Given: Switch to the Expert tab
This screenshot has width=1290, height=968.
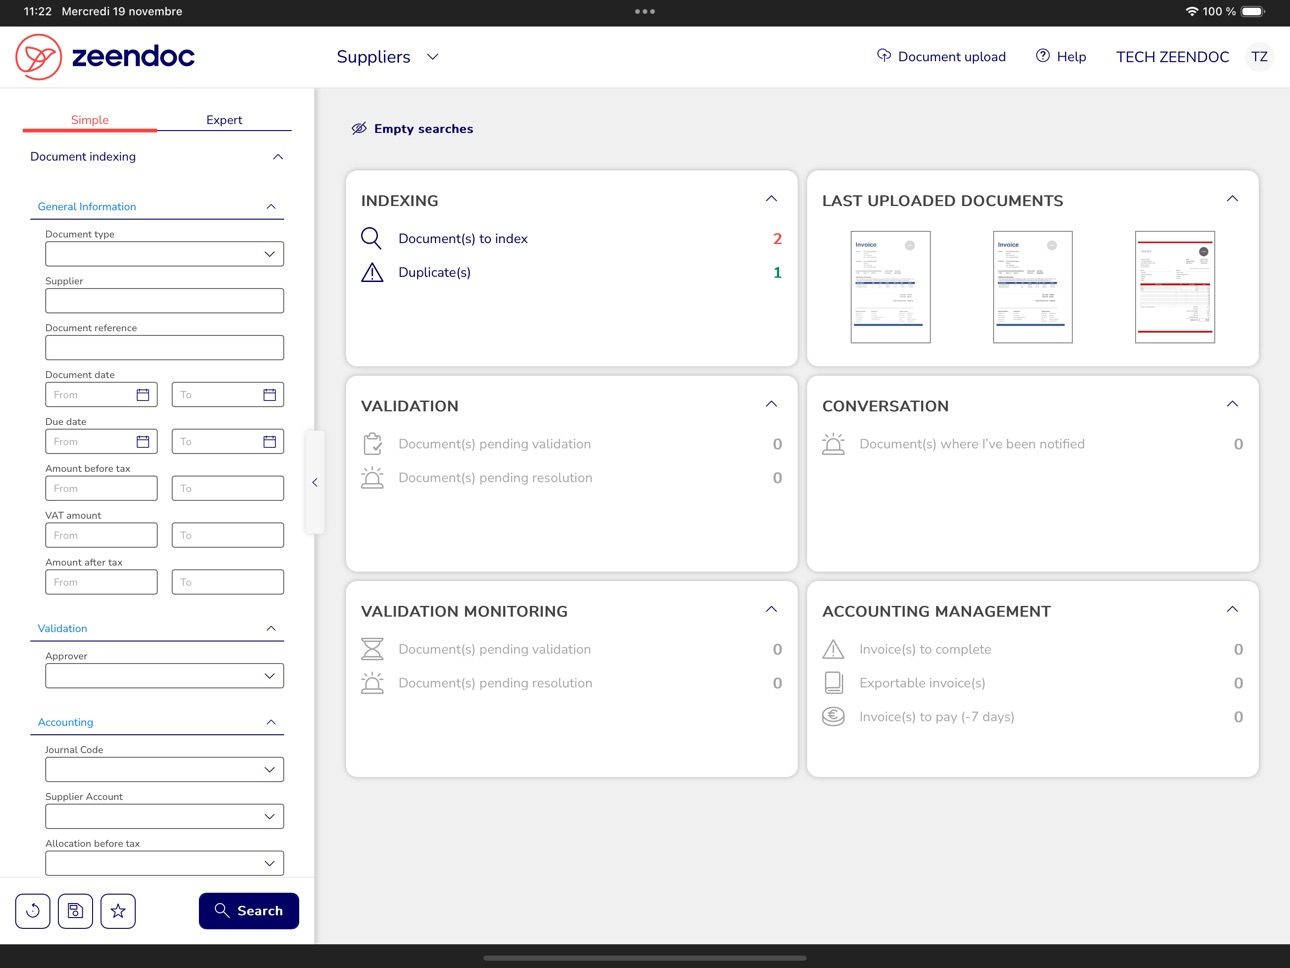Looking at the screenshot, I should (224, 120).
